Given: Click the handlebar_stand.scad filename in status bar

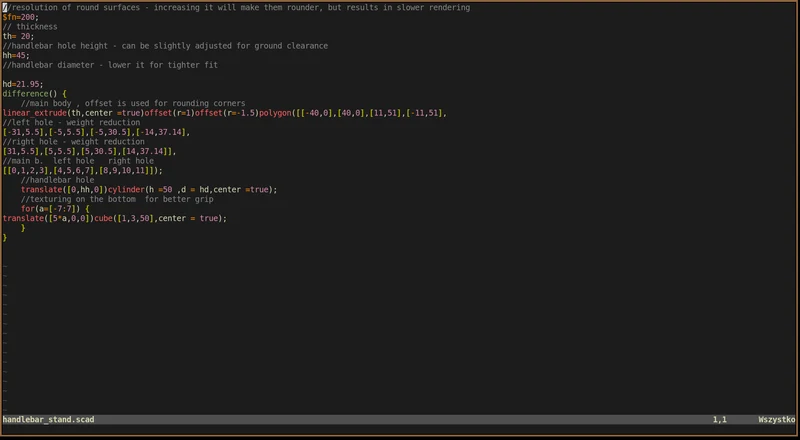Looking at the screenshot, I should [x=48, y=420].
